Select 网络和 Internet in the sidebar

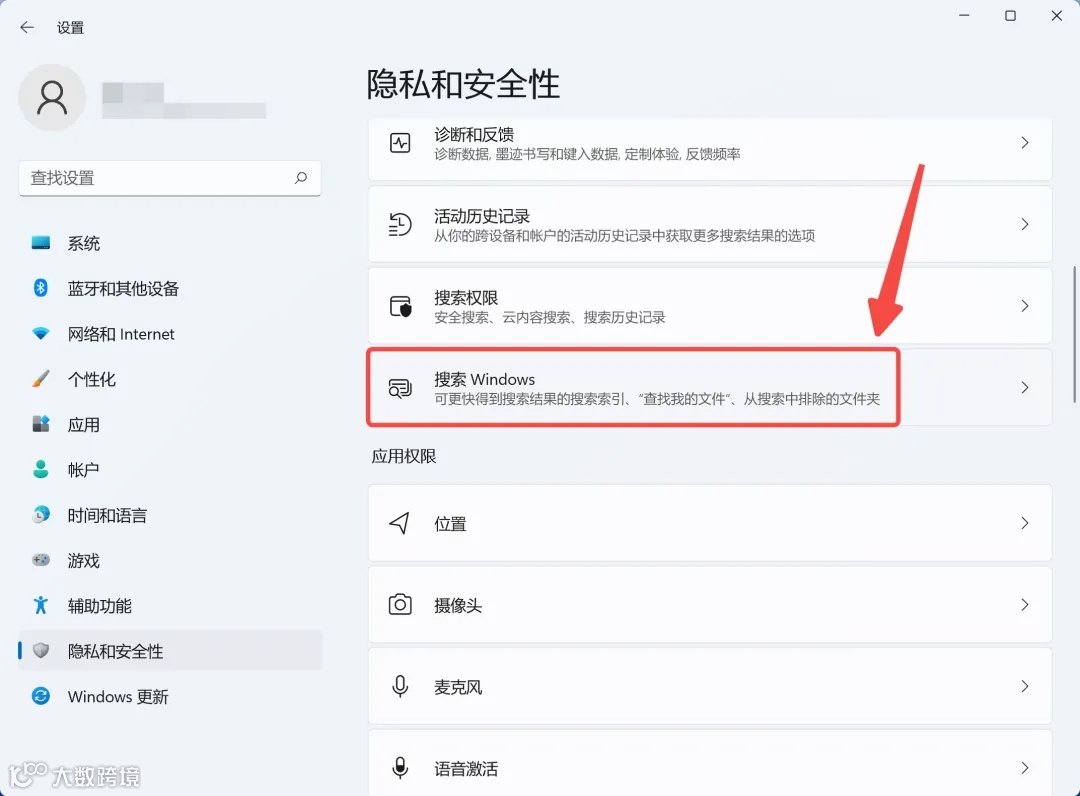tap(170, 334)
